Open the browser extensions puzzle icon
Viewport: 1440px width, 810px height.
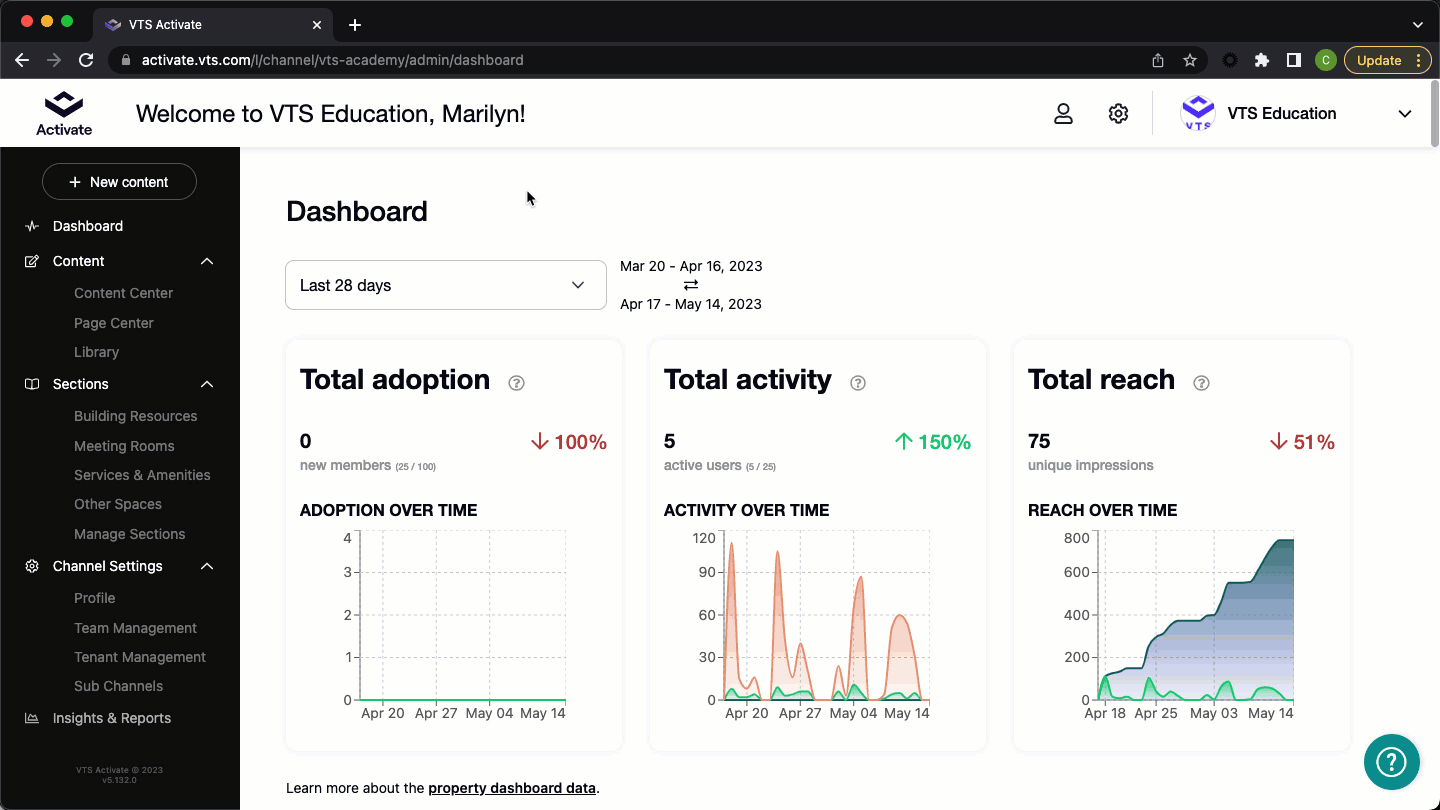point(1262,60)
